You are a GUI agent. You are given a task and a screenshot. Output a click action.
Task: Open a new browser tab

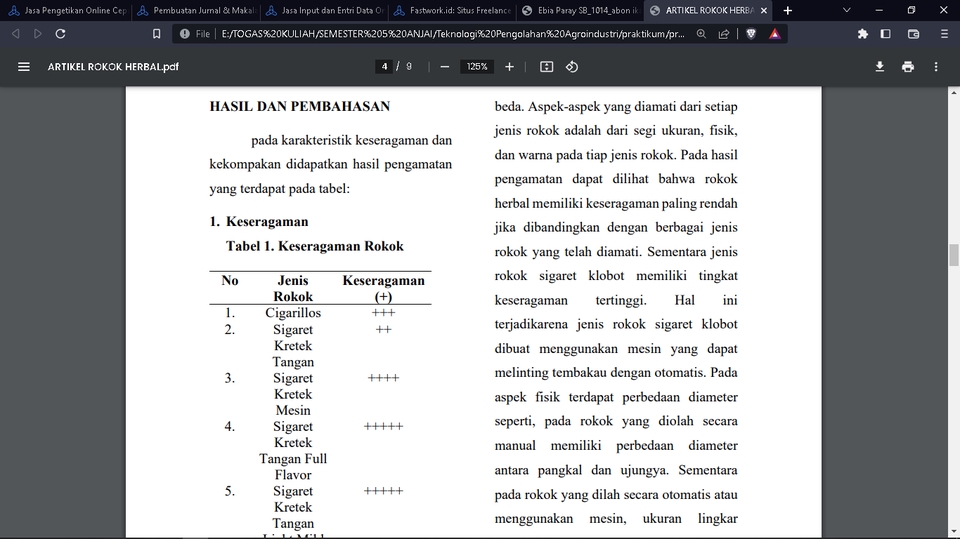point(788,10)
